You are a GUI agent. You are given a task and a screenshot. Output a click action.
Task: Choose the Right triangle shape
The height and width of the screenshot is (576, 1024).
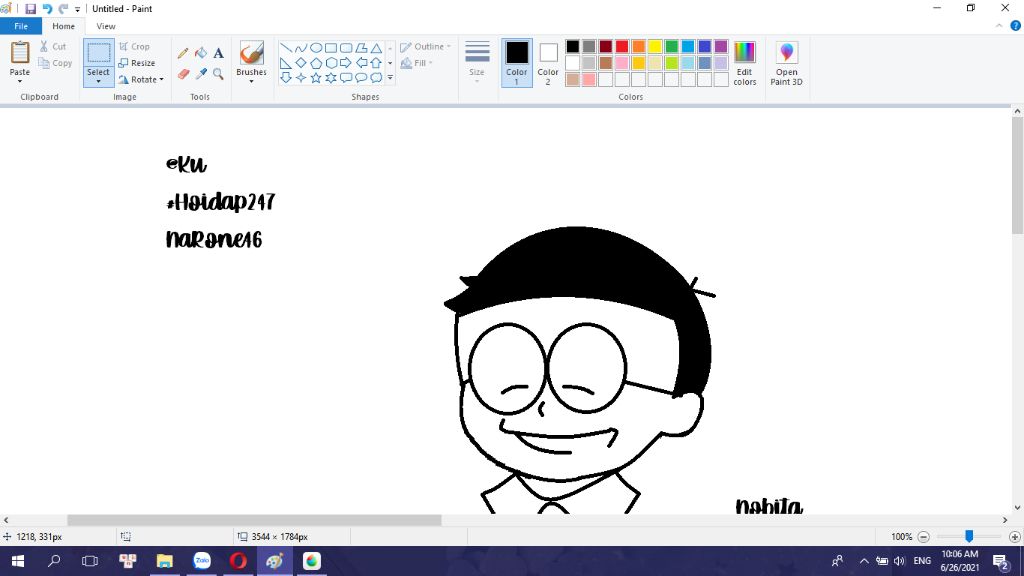tap(285, 63)
